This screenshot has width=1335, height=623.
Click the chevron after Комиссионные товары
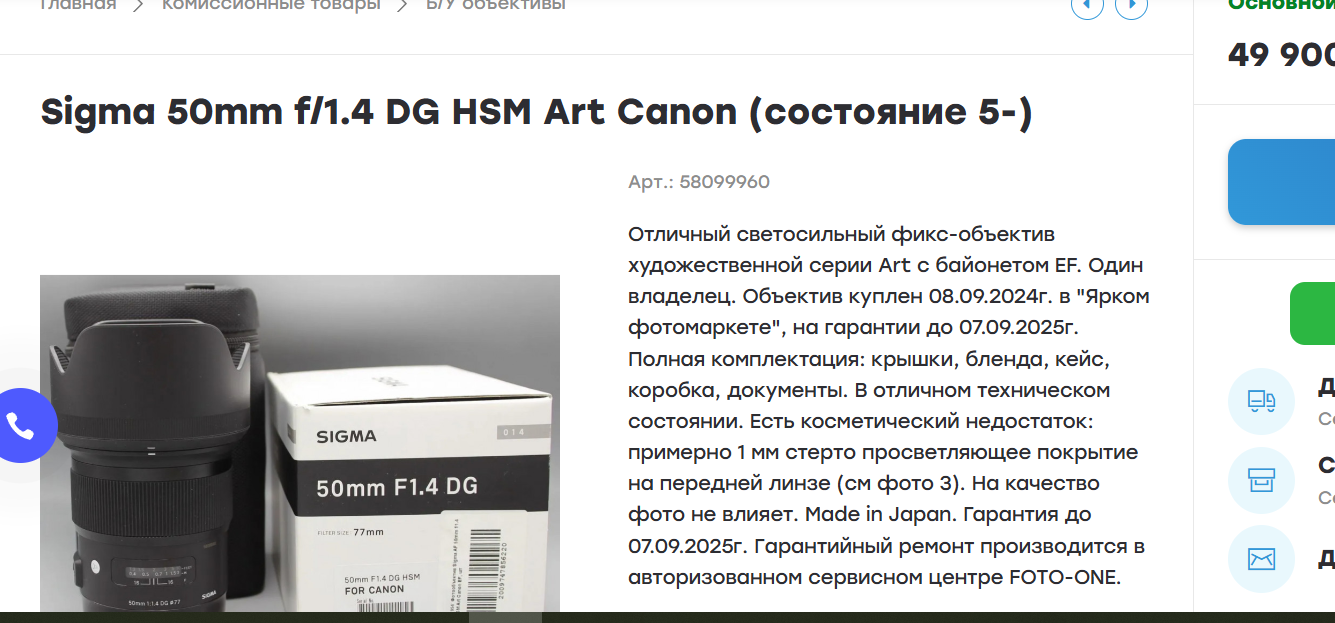click(403, 5)
